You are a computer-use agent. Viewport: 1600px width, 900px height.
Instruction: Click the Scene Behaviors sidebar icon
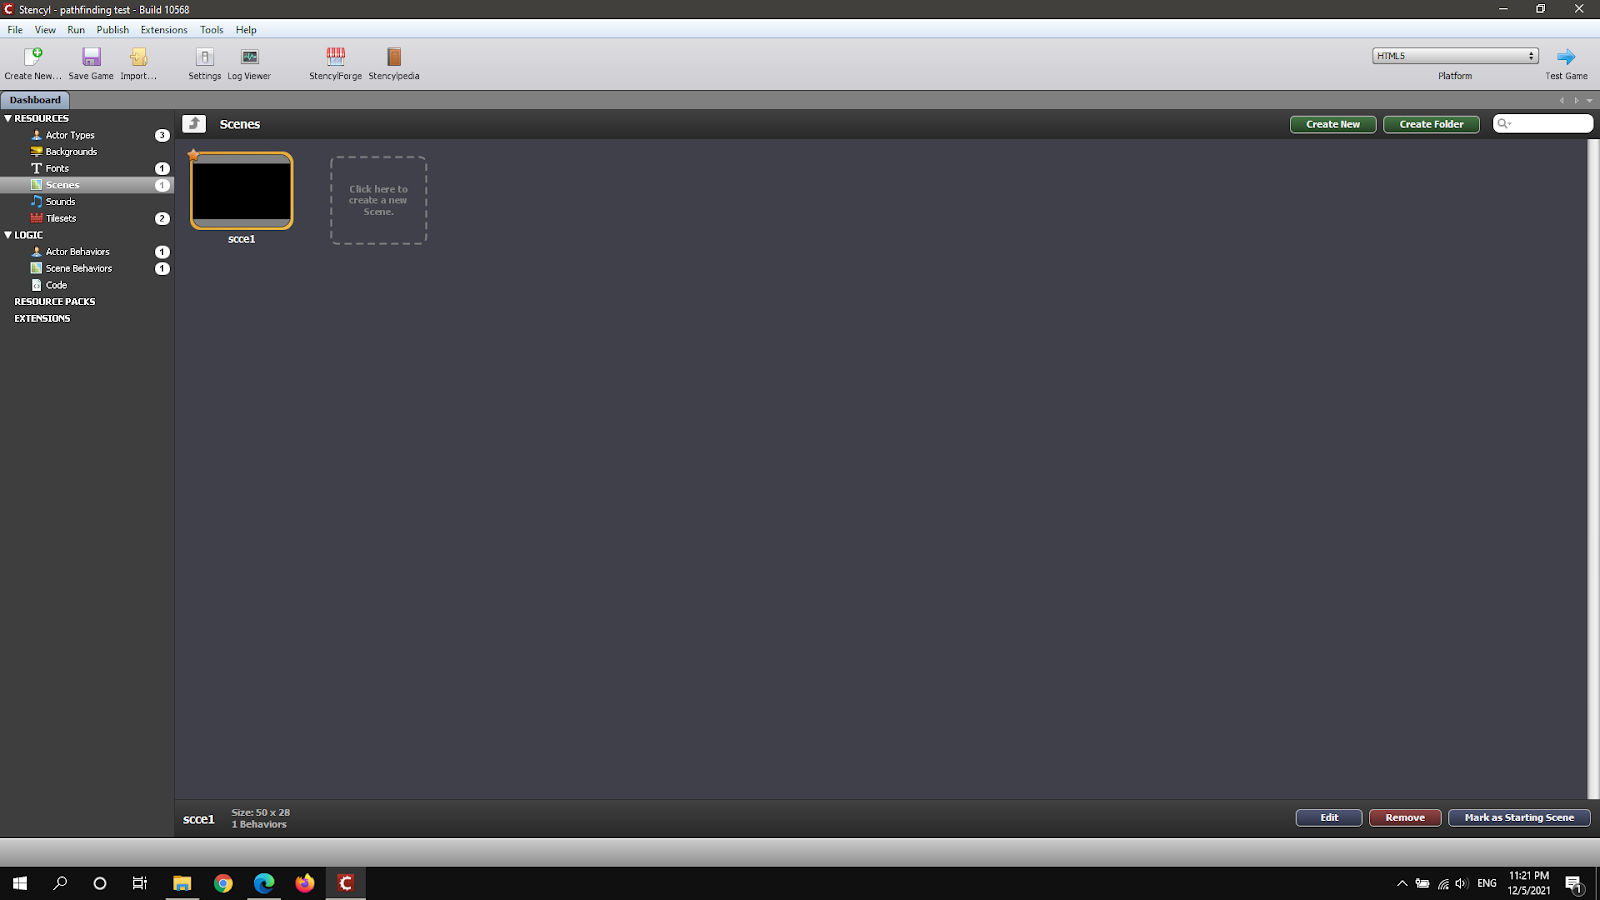37,268
